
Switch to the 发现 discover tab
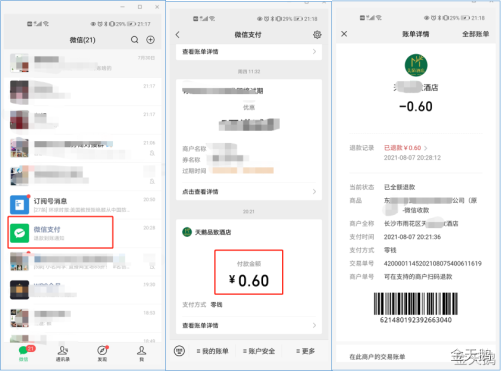[102, 353]
